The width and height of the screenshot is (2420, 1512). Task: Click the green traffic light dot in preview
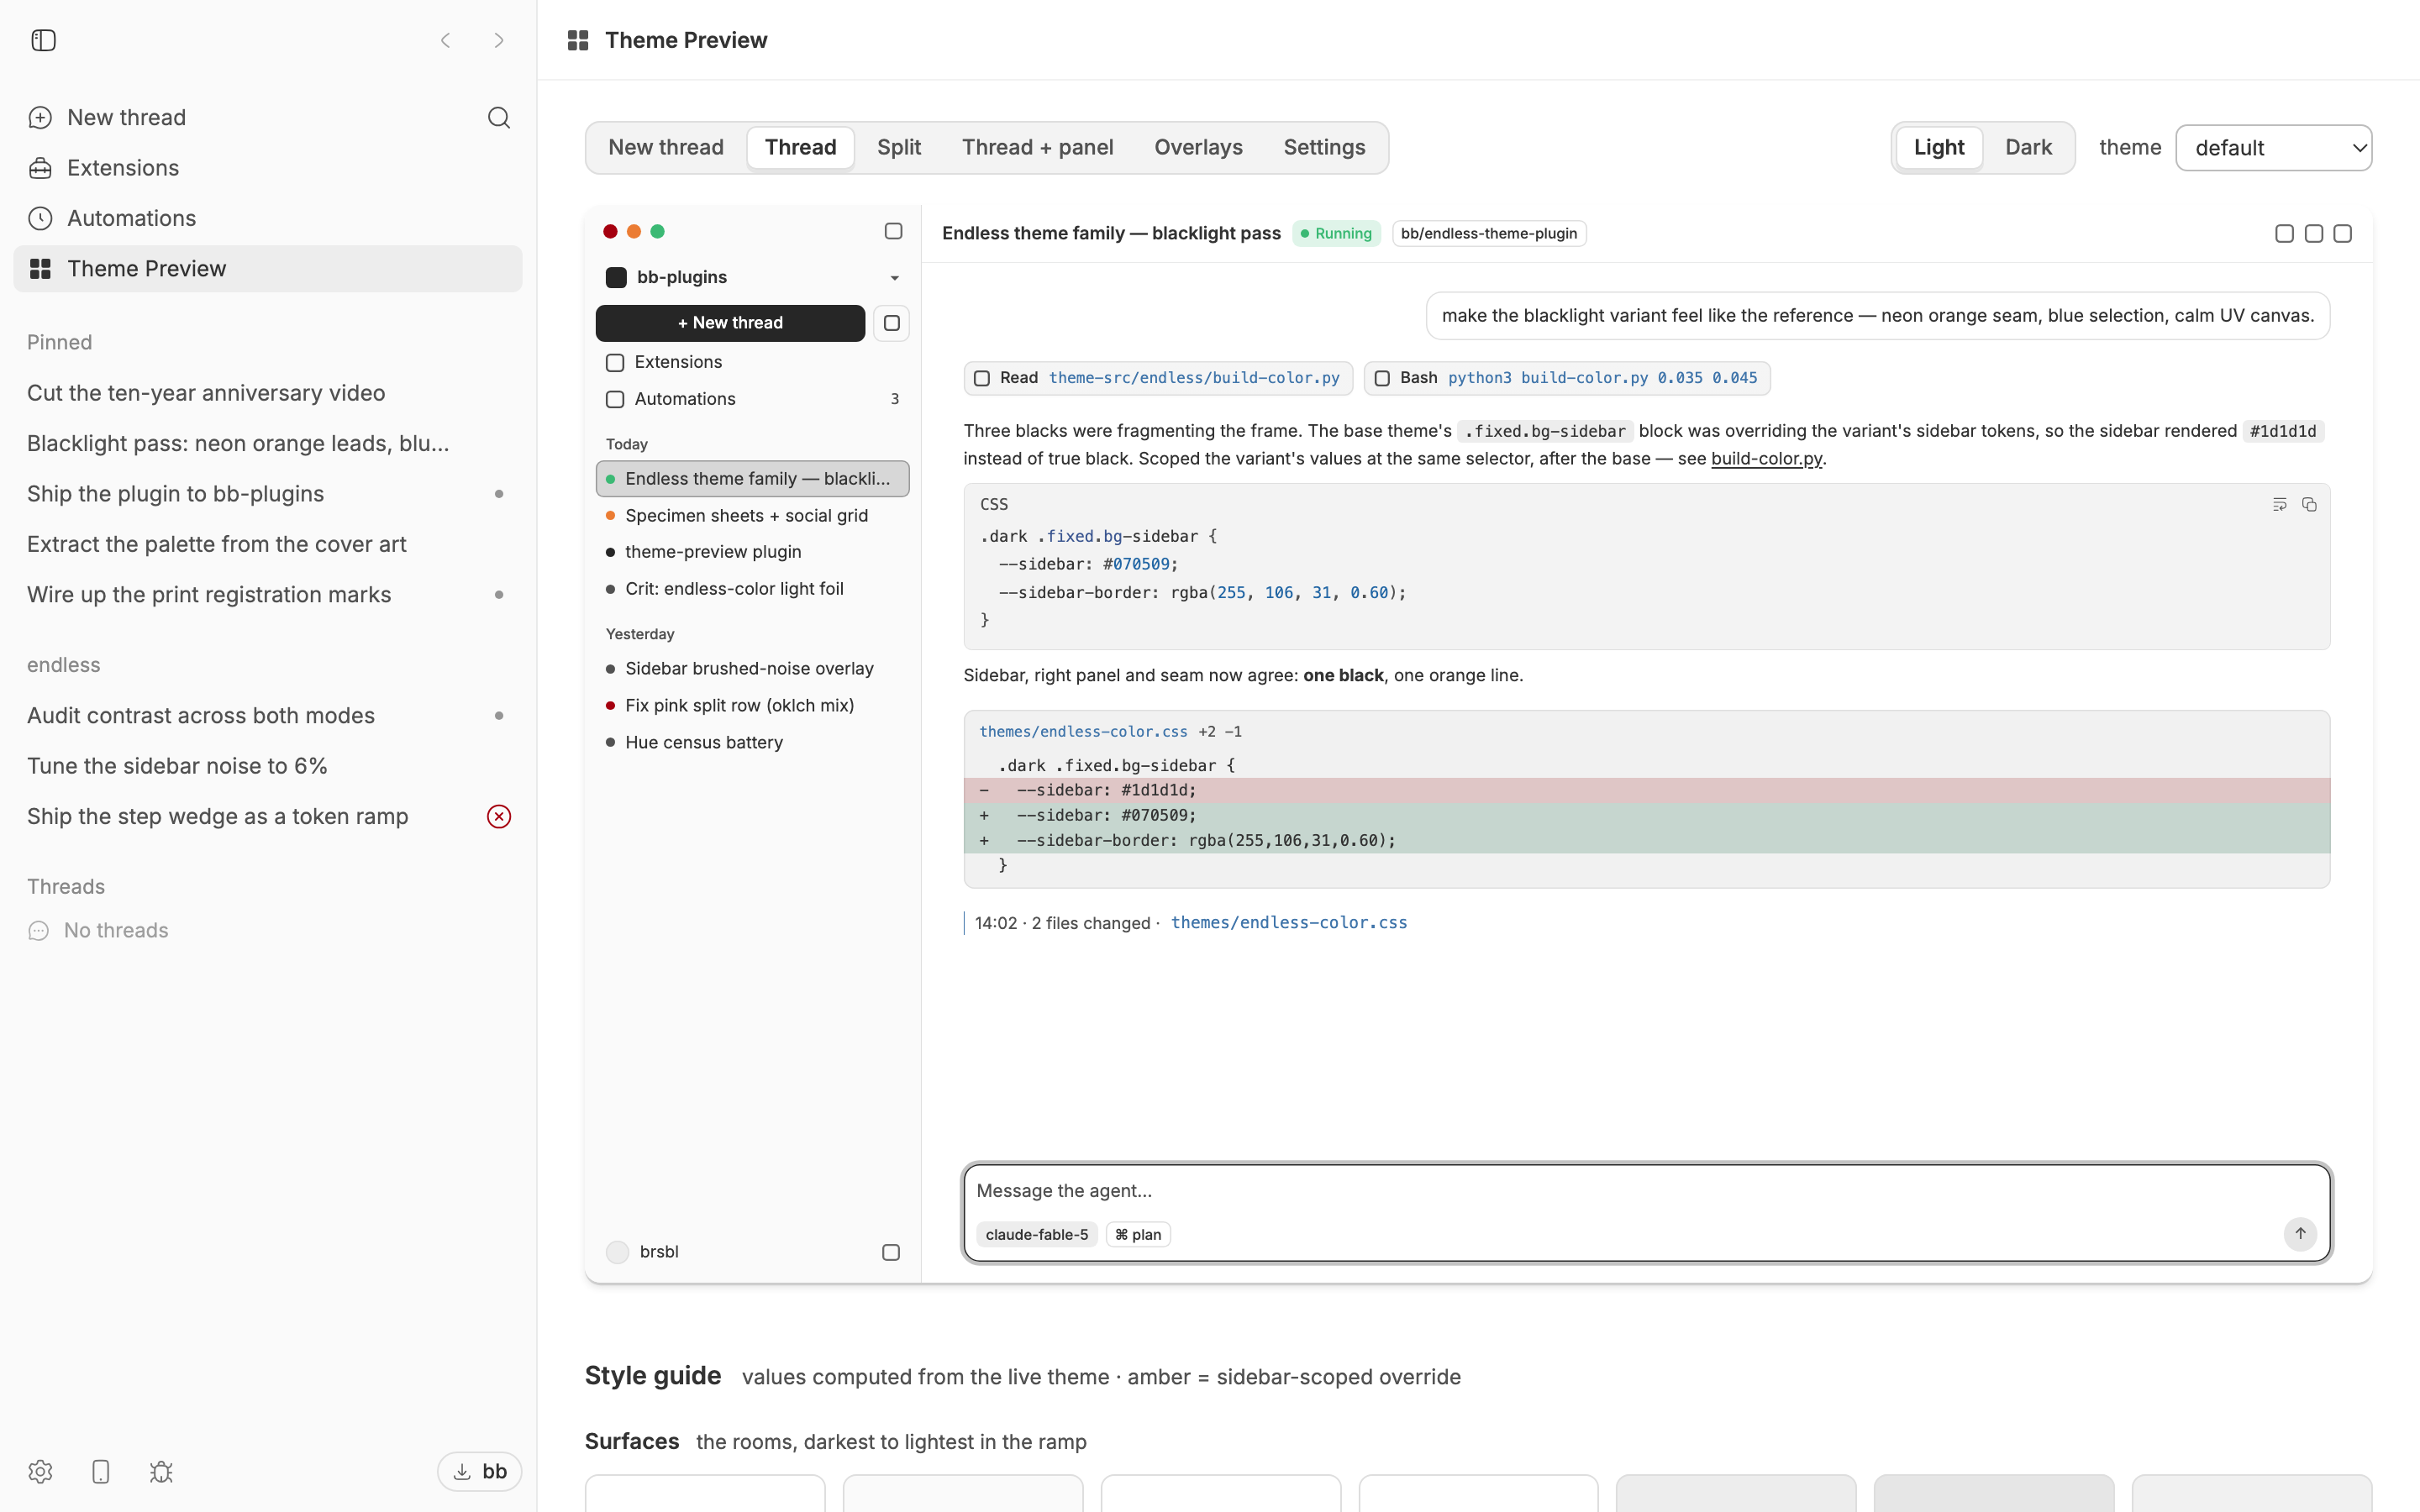click(657, 231)
